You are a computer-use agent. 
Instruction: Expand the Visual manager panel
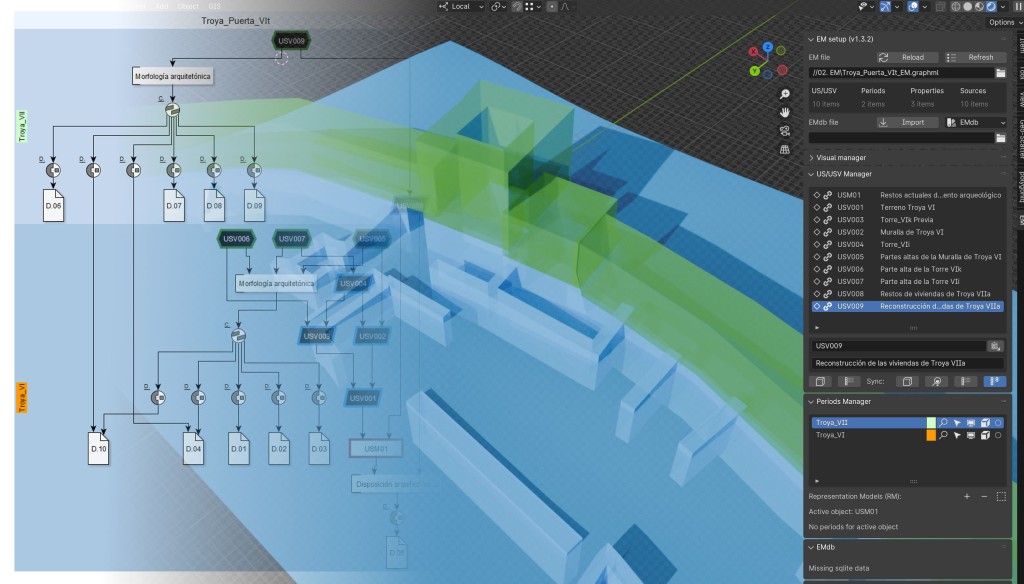tap(840, 157)
